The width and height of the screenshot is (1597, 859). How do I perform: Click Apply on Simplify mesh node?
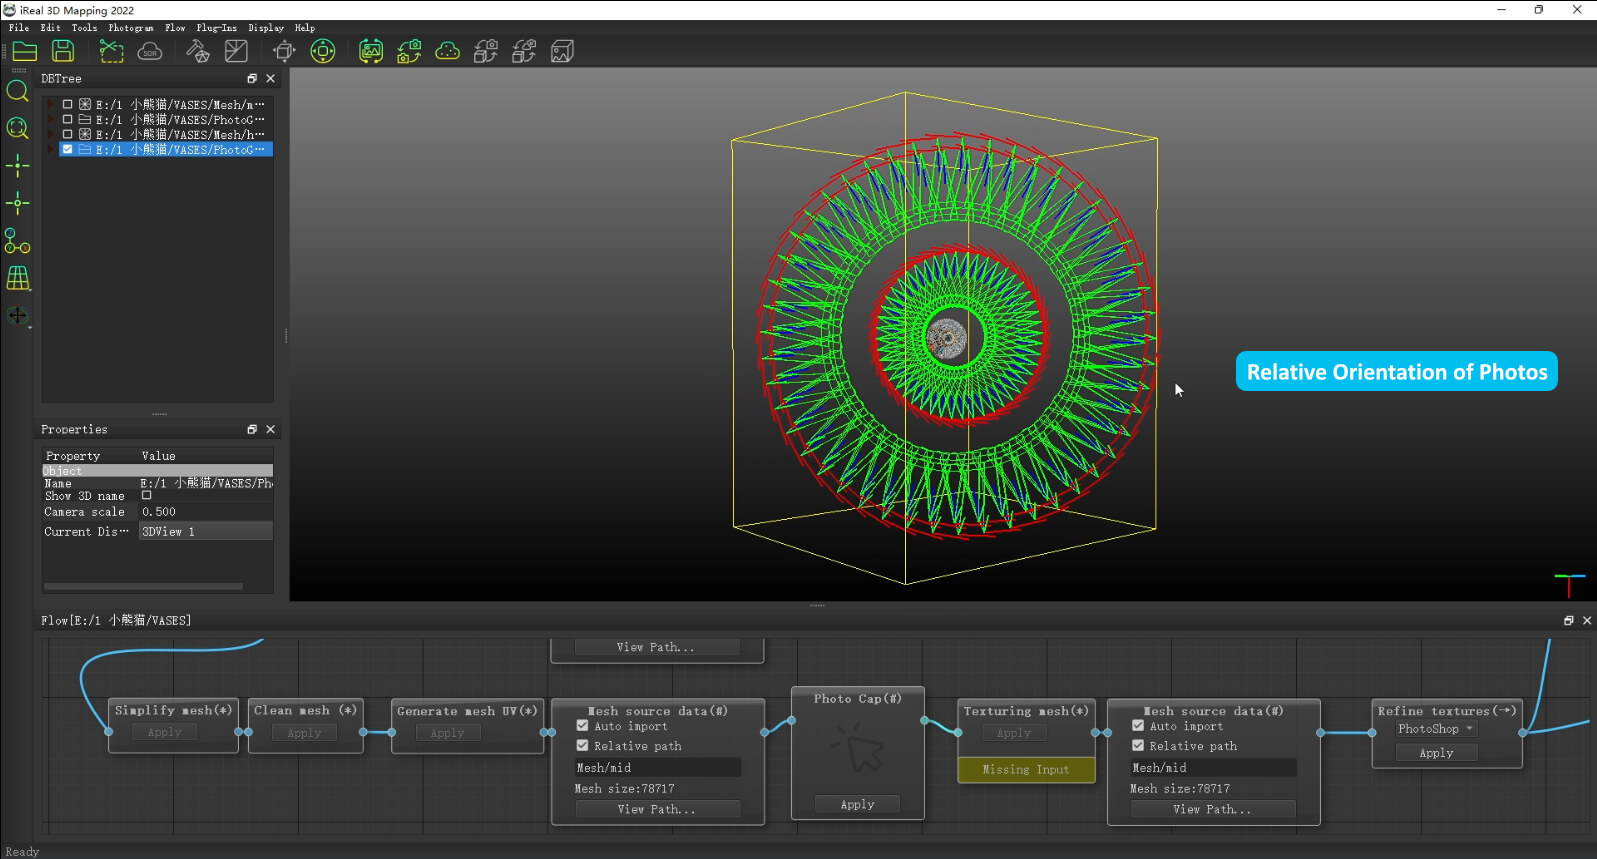click(165, 732)
